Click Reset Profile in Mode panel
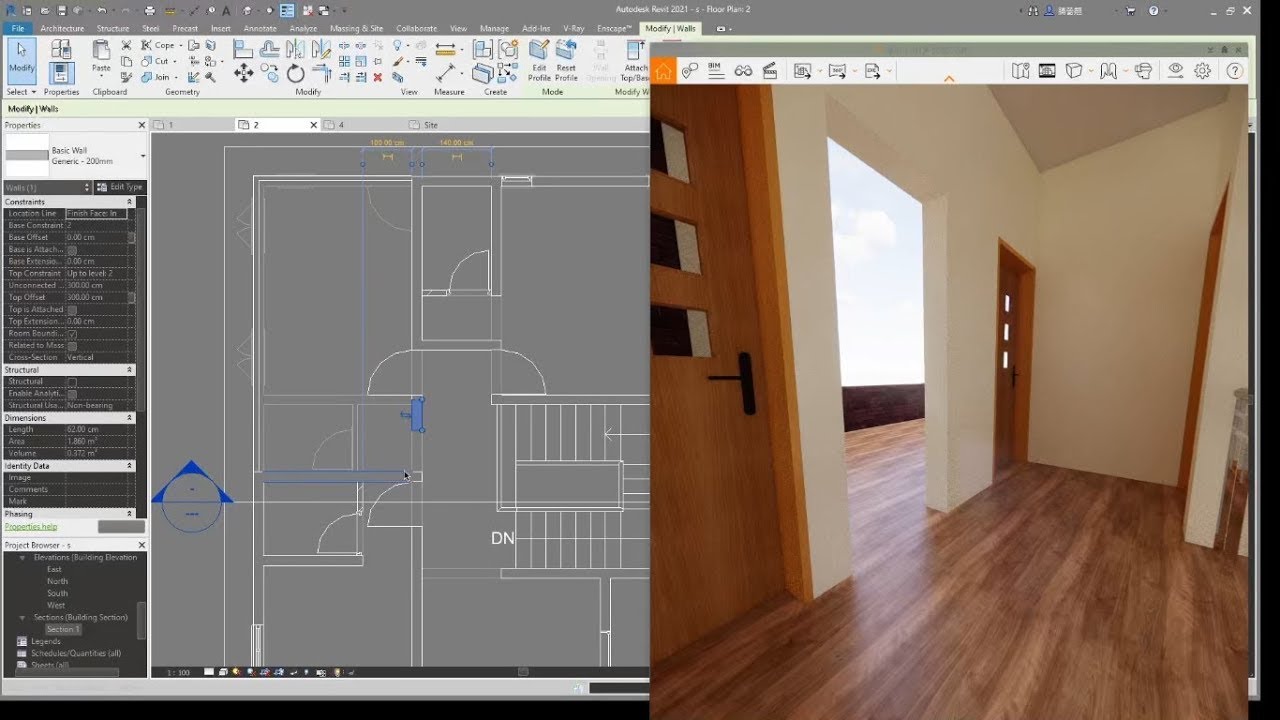Screen dimensions: 1280x720 tap(566, 61)
